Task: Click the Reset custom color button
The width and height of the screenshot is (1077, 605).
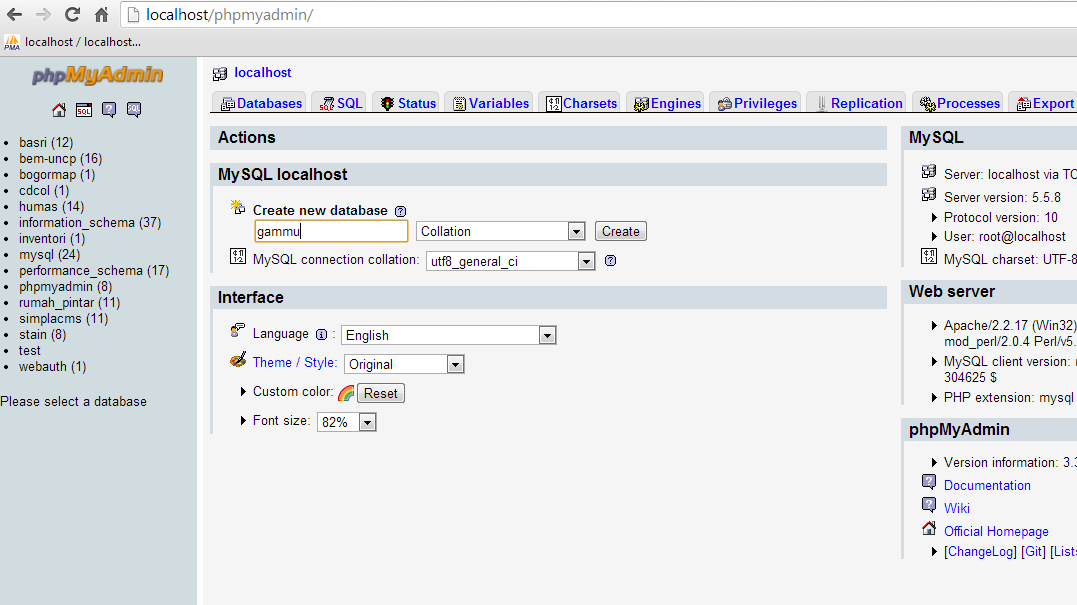Action: point(381,393)
